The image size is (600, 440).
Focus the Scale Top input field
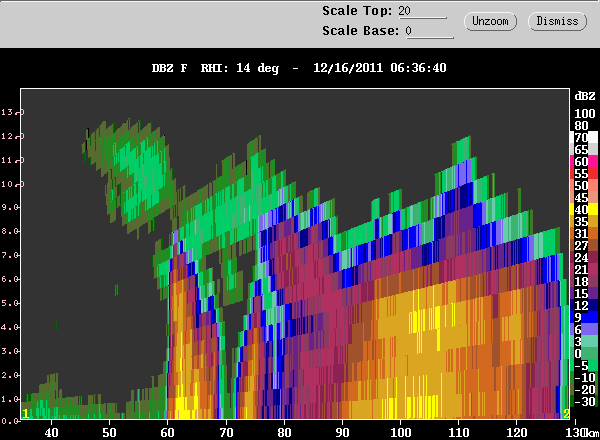click(422, 11)
